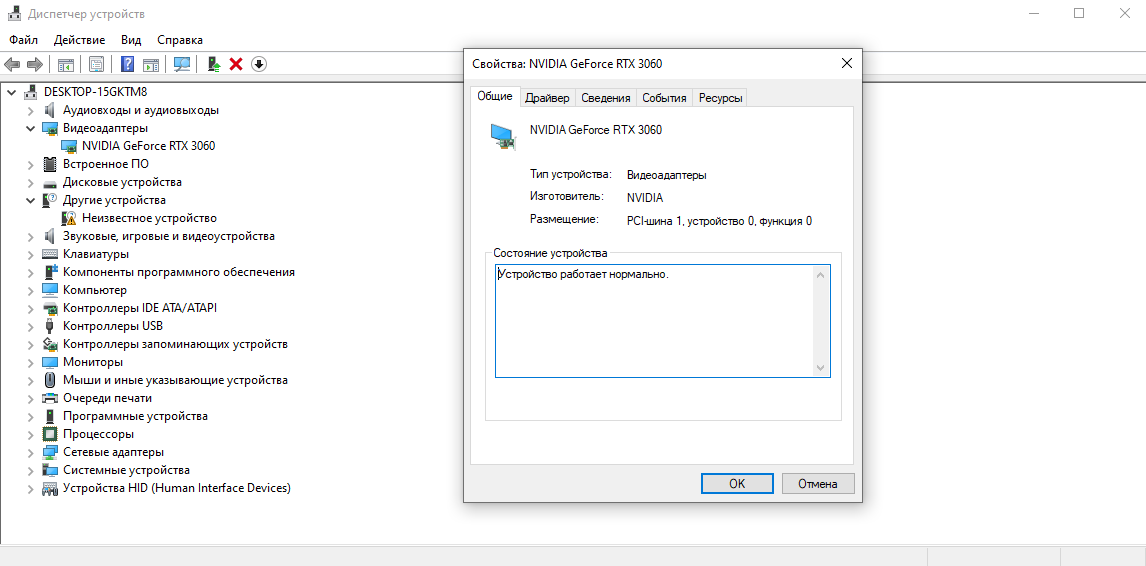
Task: Collapse the Видеоадаптеры node
Action: click(31, 128)
